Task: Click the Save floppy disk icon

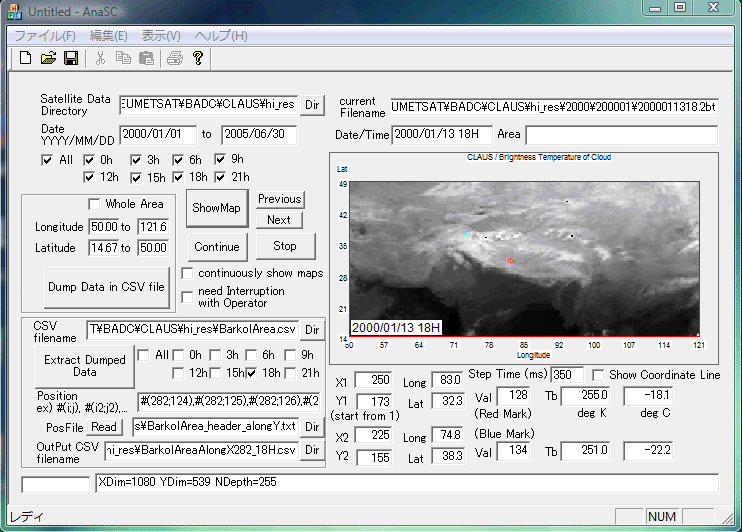Action: (70, 59)
